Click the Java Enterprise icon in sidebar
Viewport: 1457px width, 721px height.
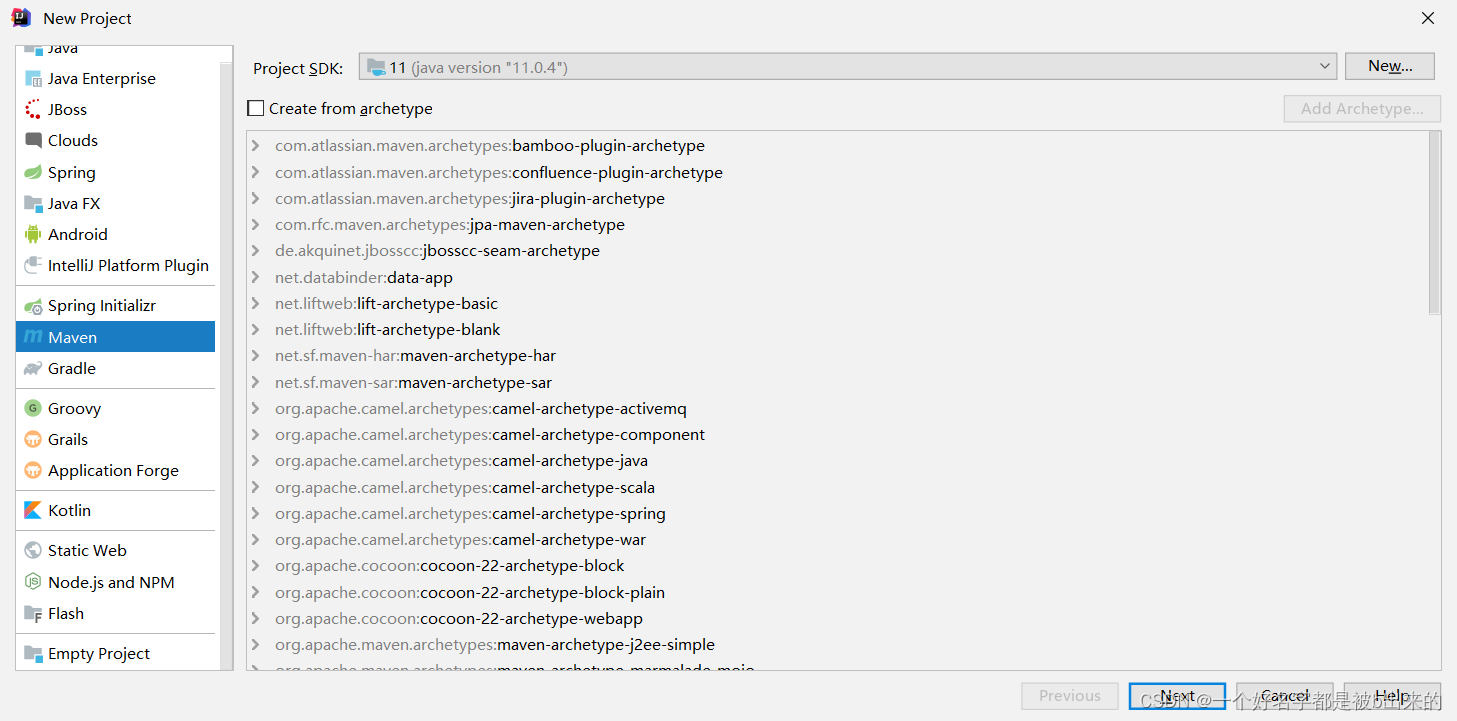[x=33, y=79]
